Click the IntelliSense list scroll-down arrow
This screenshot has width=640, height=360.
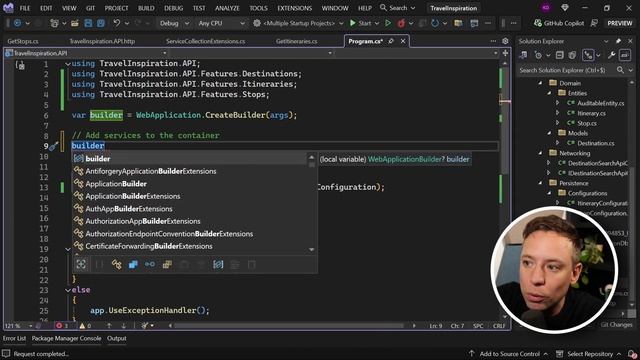coord(311,249)
